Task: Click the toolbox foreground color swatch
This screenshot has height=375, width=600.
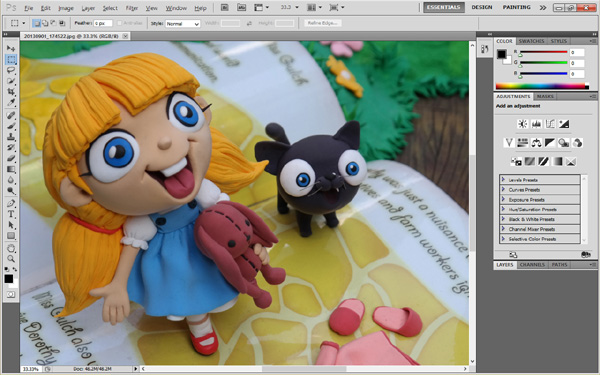Action: (x=8, y=279)
